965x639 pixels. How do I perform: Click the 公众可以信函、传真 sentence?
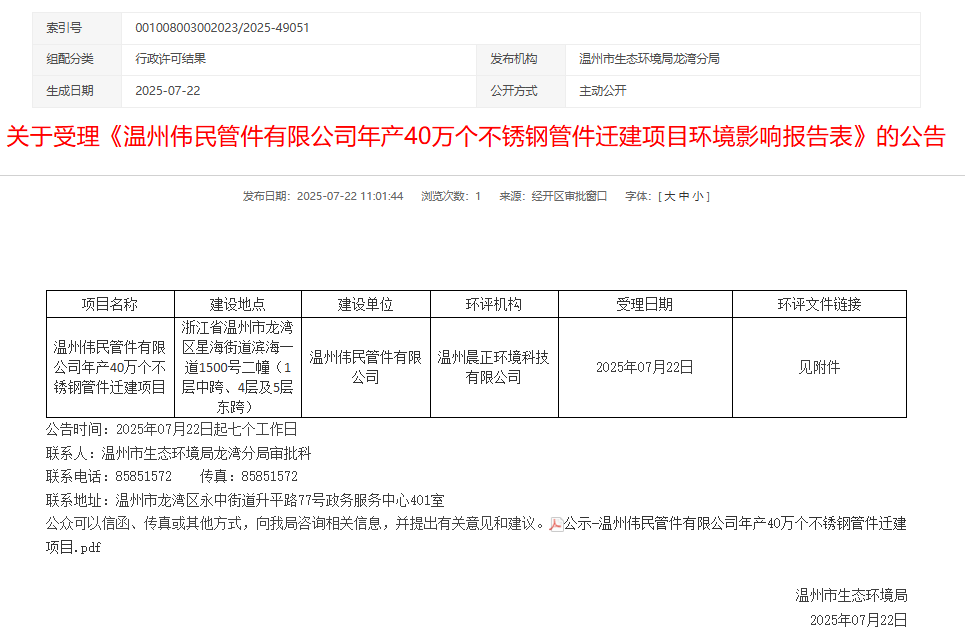click(296, 524)
